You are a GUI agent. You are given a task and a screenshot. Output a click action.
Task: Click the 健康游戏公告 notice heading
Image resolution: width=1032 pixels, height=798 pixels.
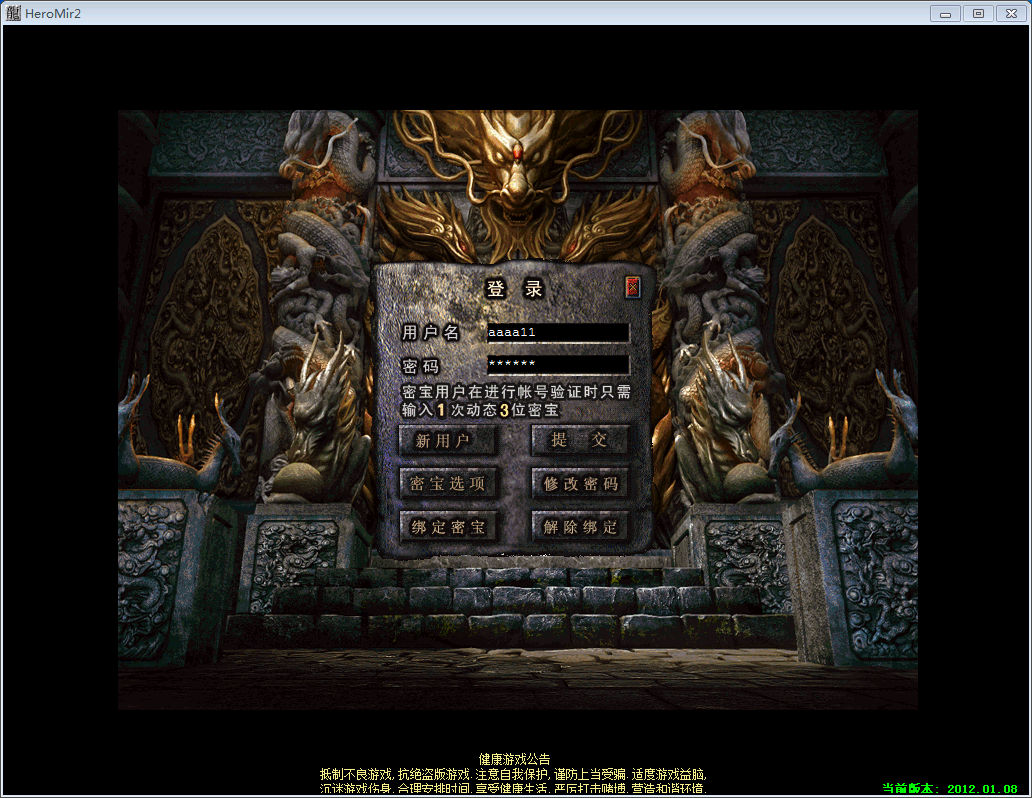tap(514, 759)
